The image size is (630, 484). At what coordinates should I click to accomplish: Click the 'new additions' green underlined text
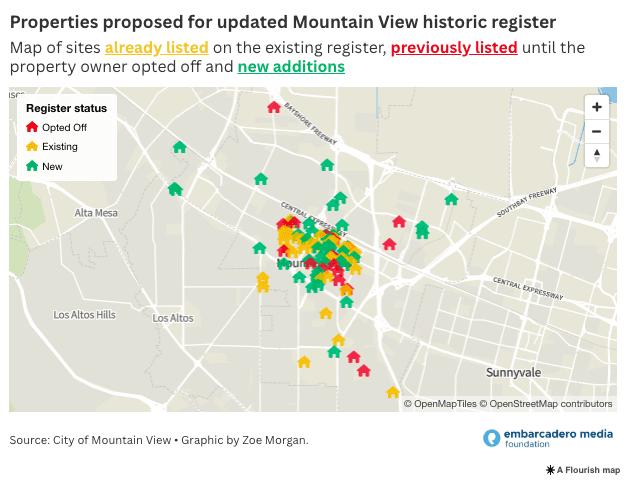pyautogui.click(x=291, y=66)
